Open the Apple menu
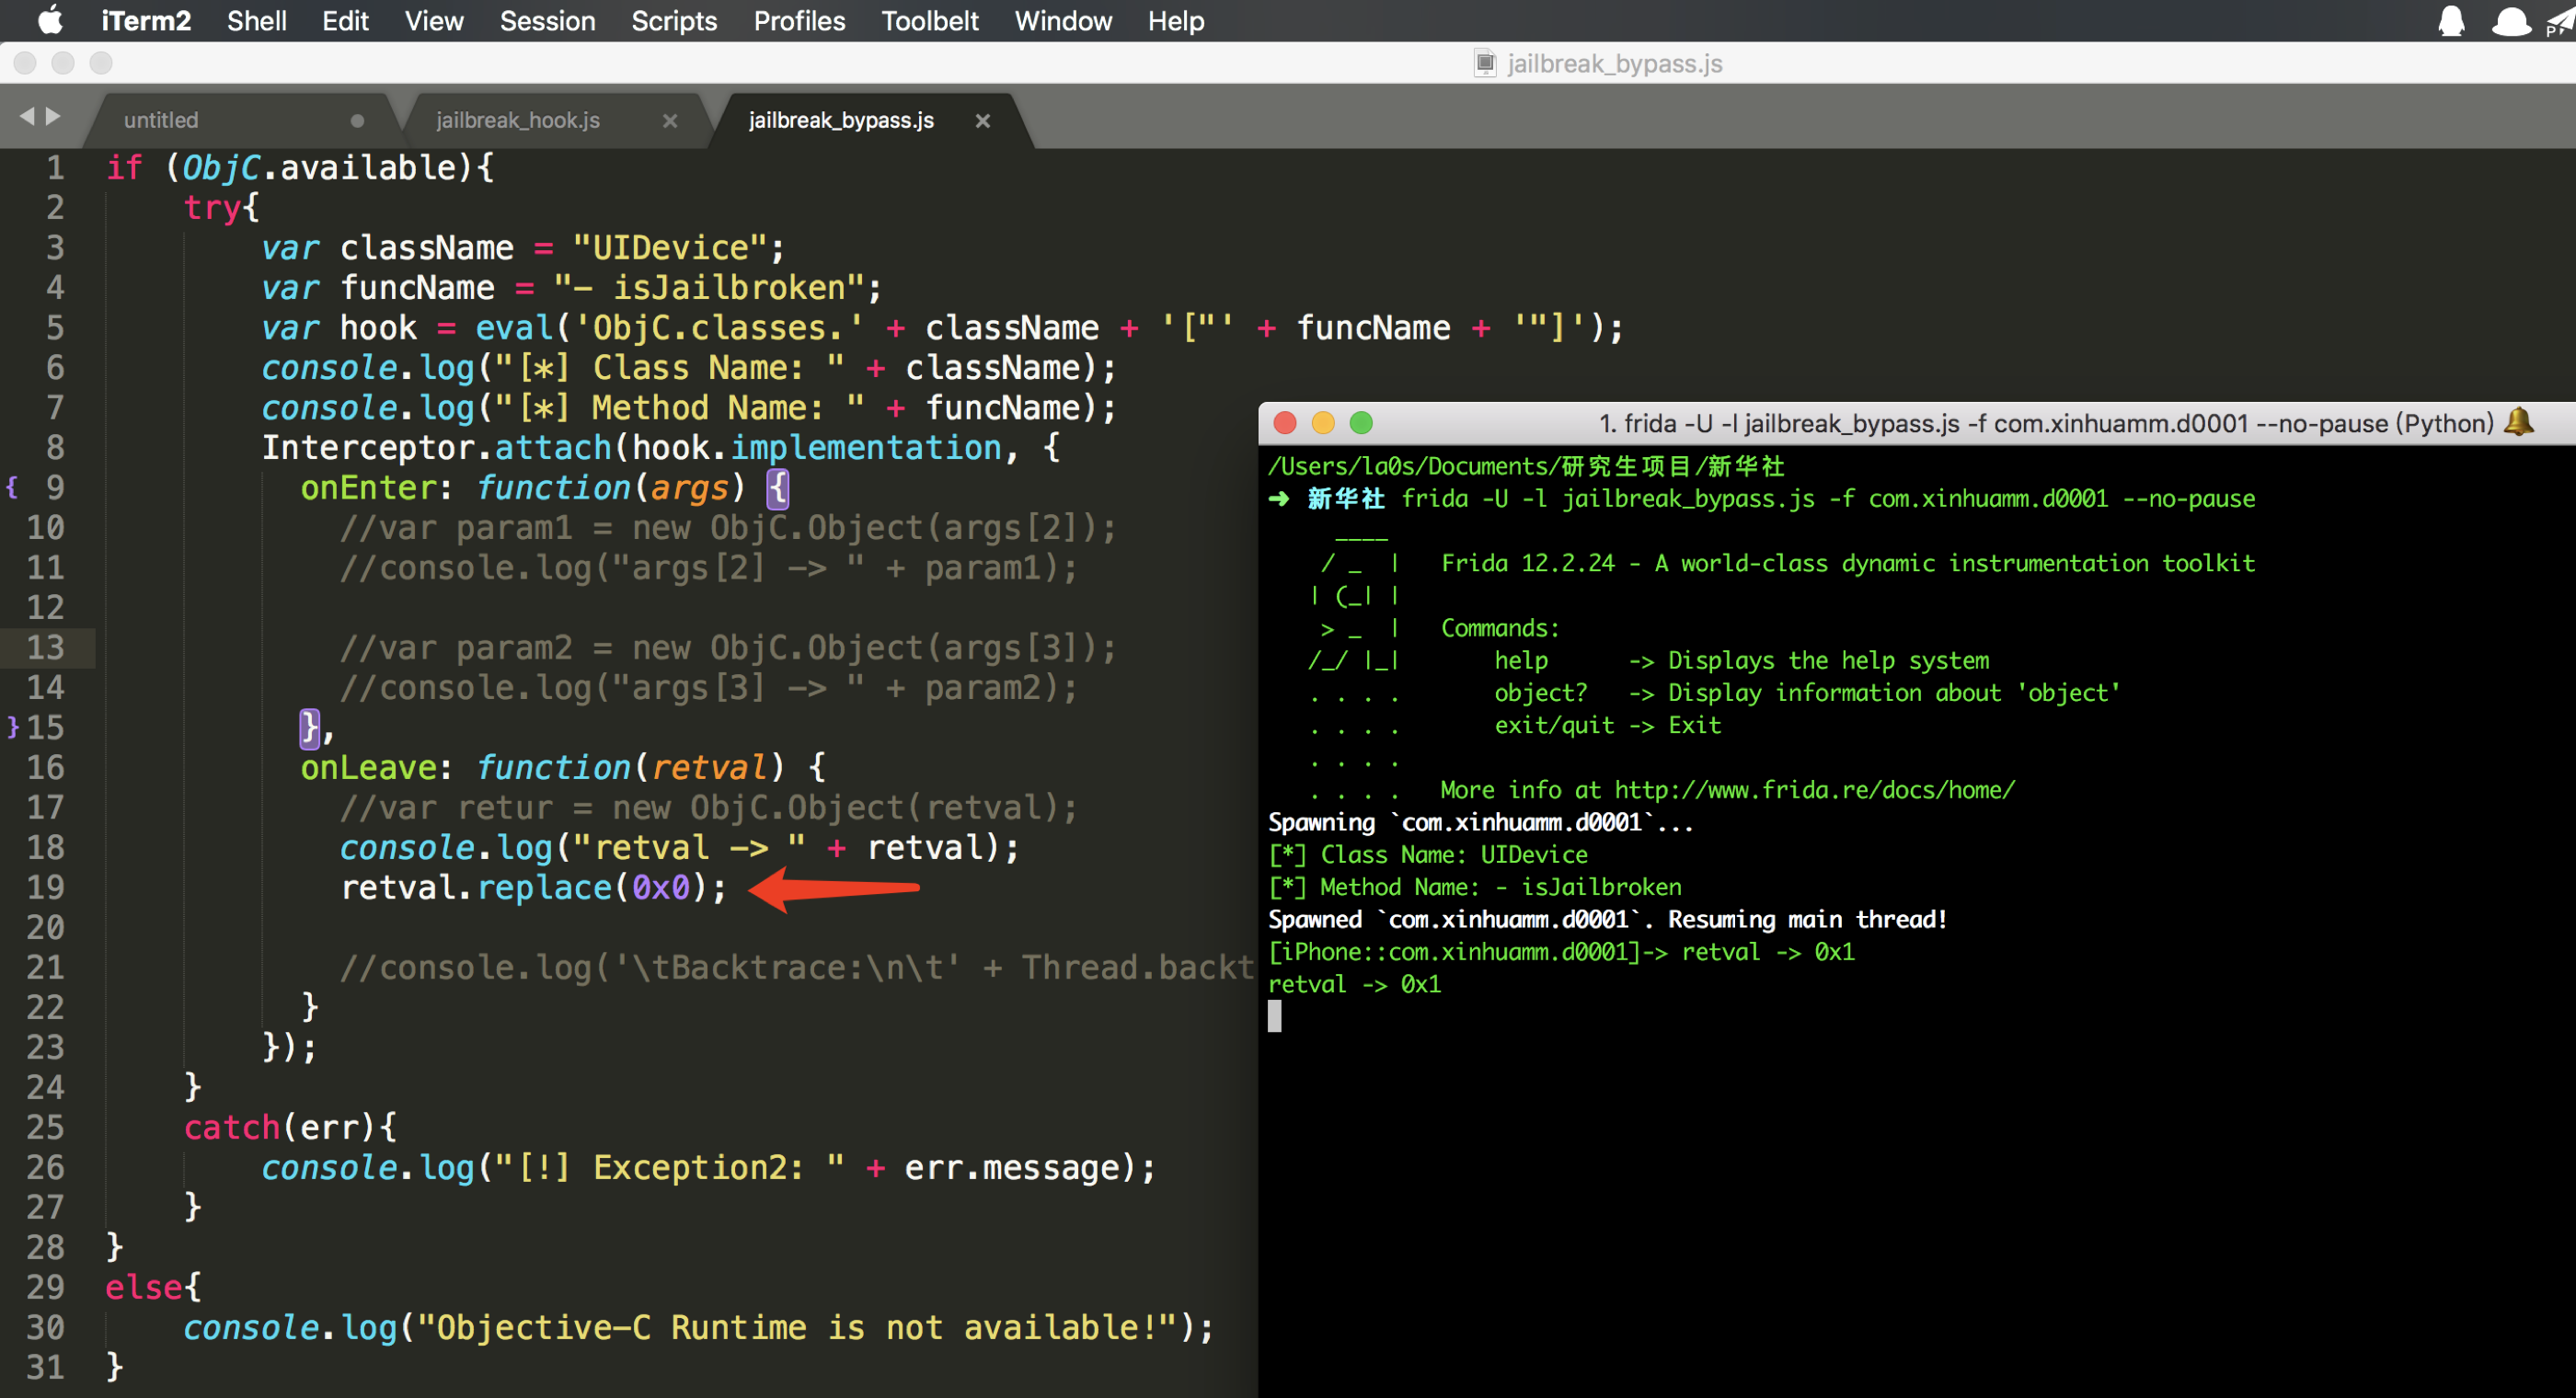Viewport: 2576px width, 1398px height. 50,21
